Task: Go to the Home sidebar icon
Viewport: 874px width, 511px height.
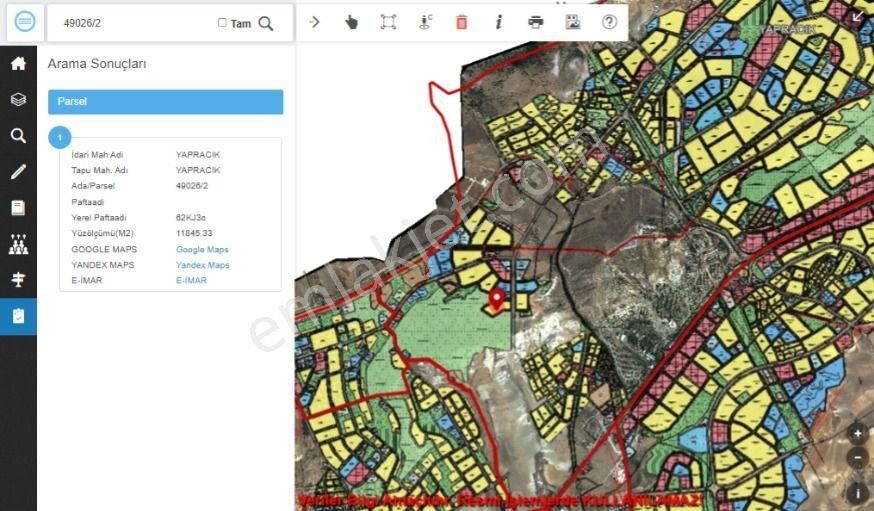Action: (x=18, y=64)
